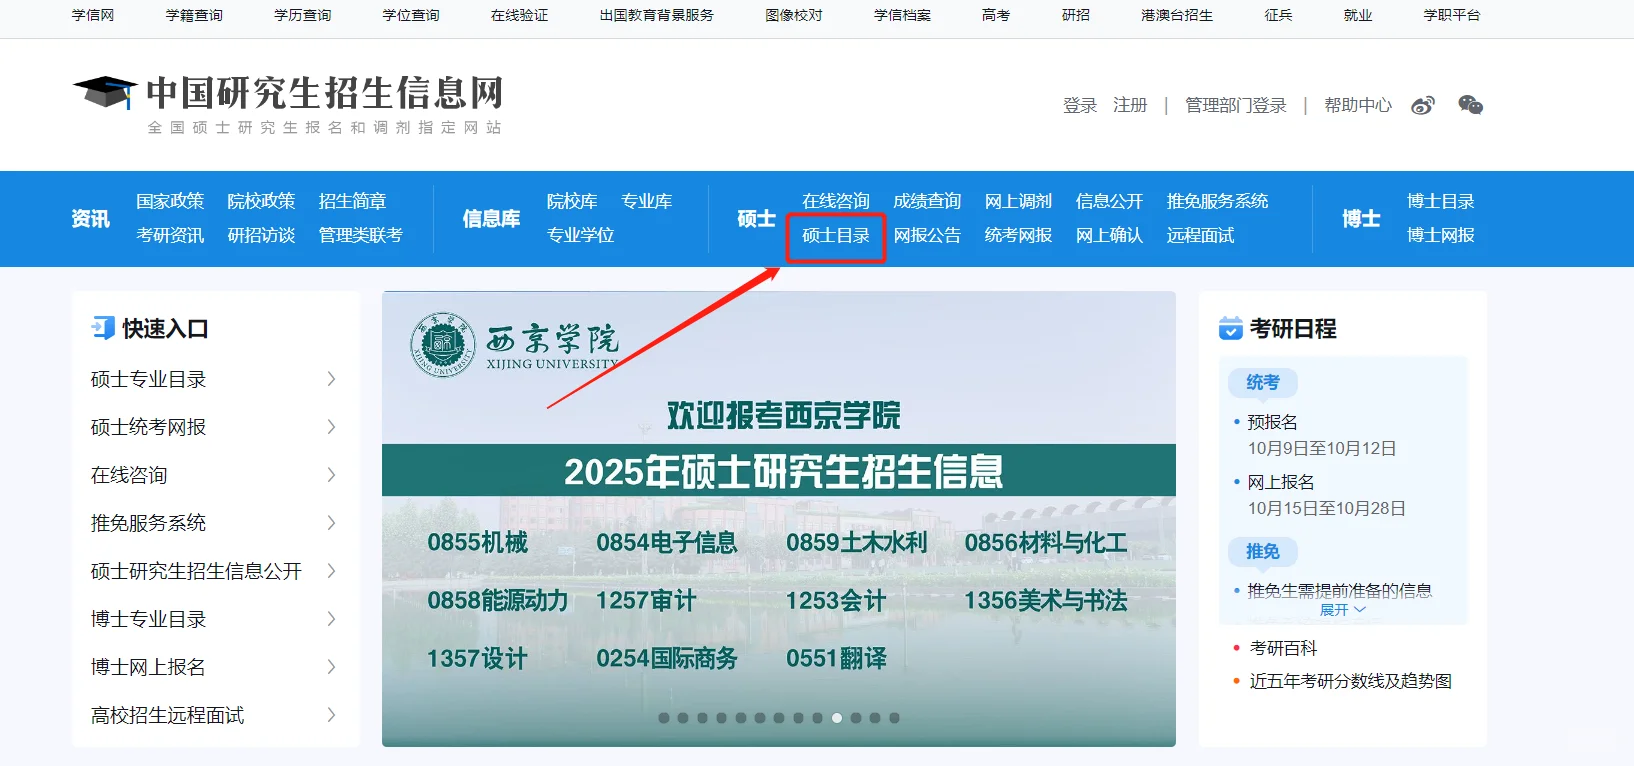Open 院校库 in navigation bar
Screen dimensions: 1634x766
[x=572, y=201]
